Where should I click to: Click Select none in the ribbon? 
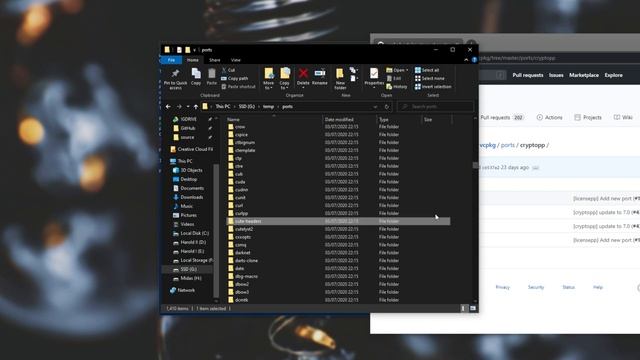430,78
